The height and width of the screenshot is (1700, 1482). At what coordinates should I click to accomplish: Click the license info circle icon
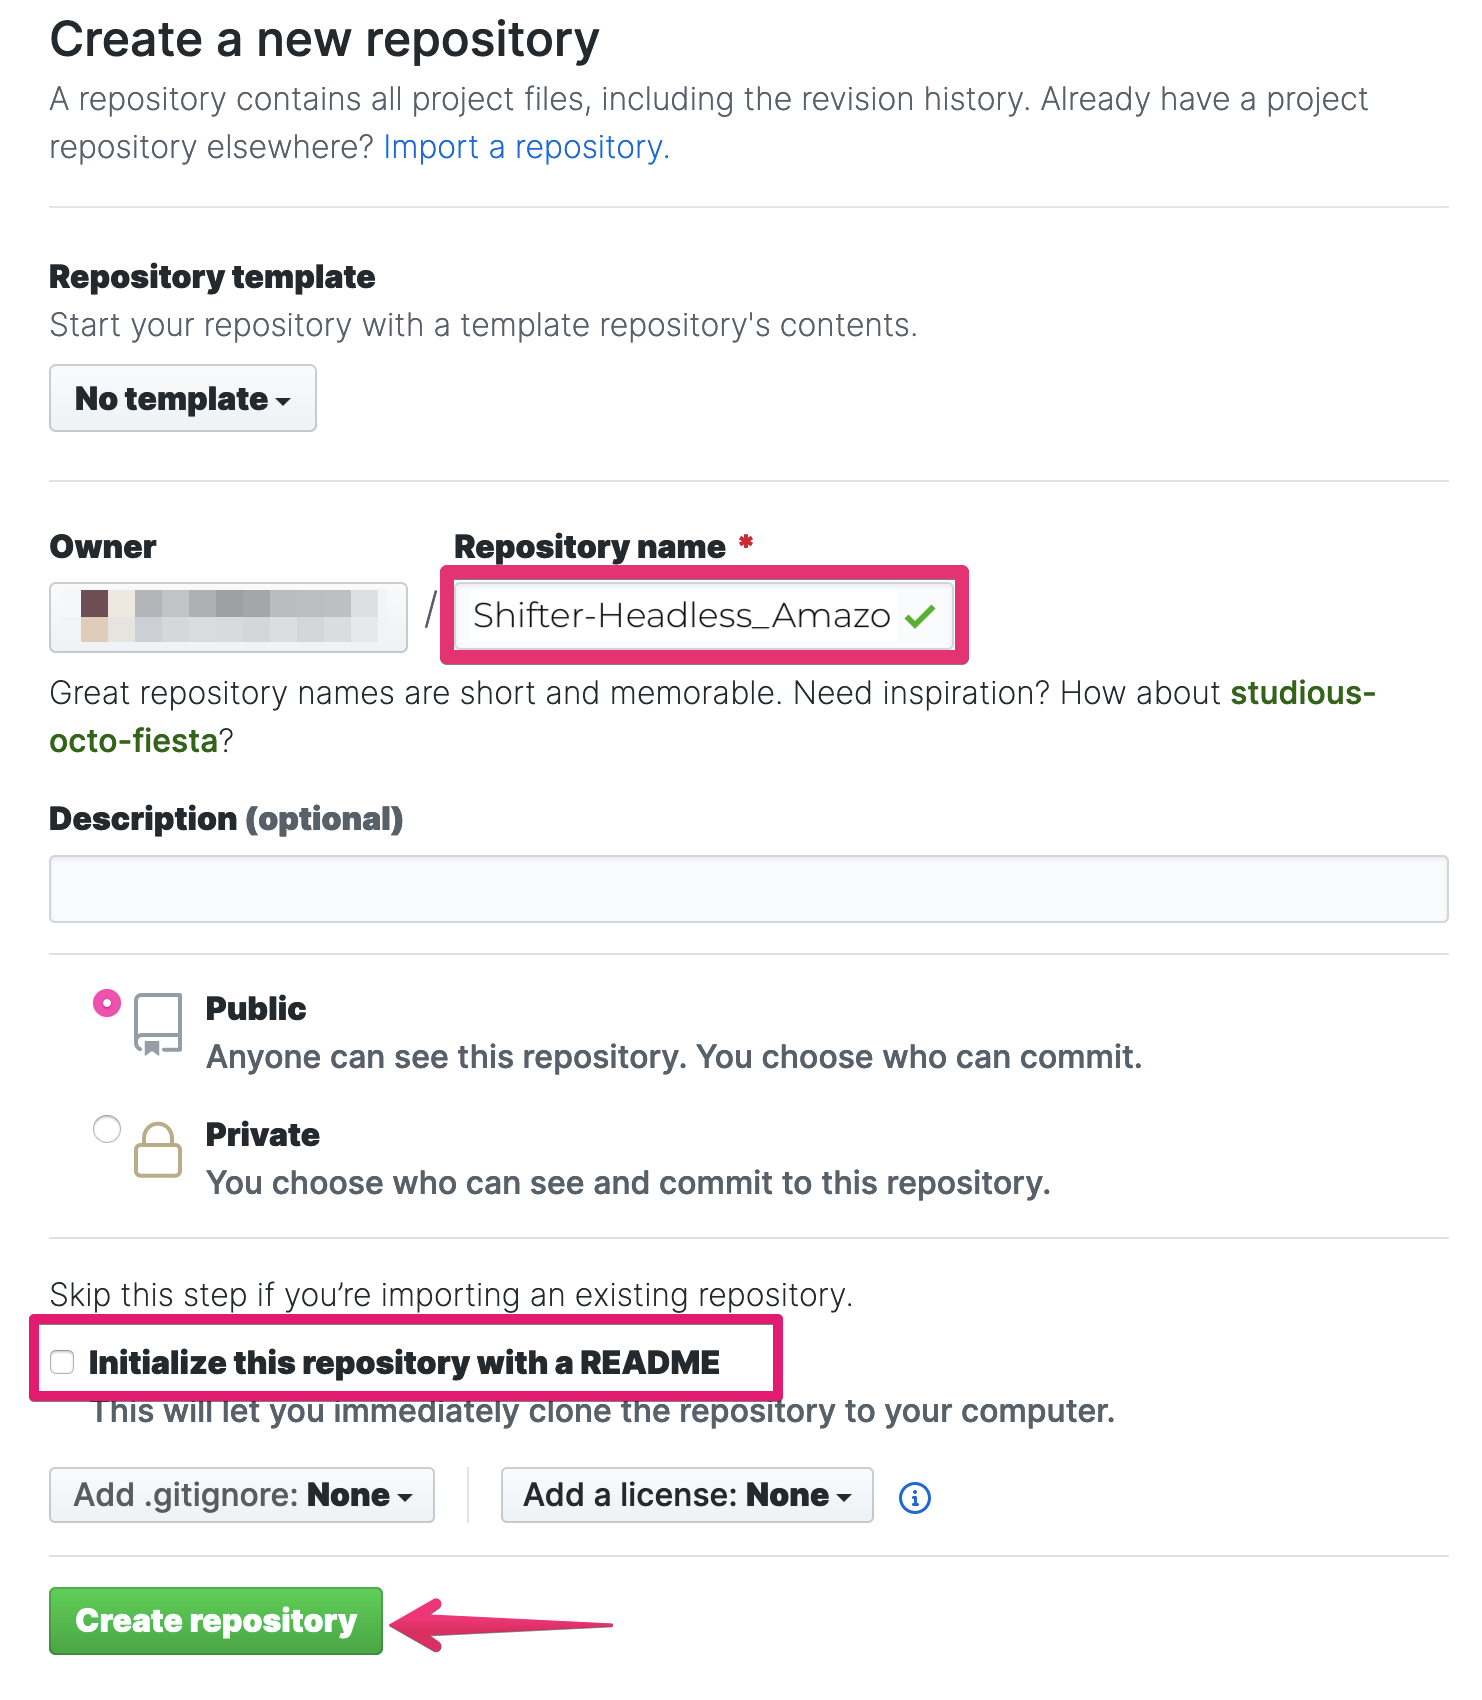(915, 1497)
